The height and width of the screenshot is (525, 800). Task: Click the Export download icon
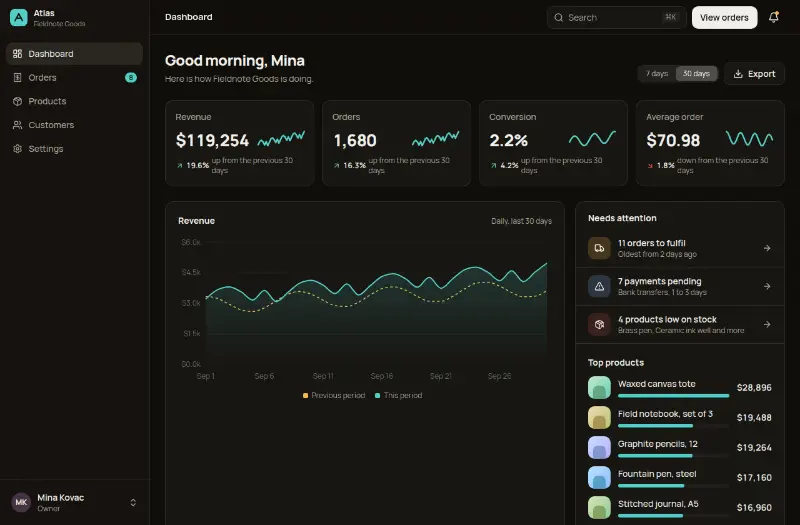coord(738,73)
